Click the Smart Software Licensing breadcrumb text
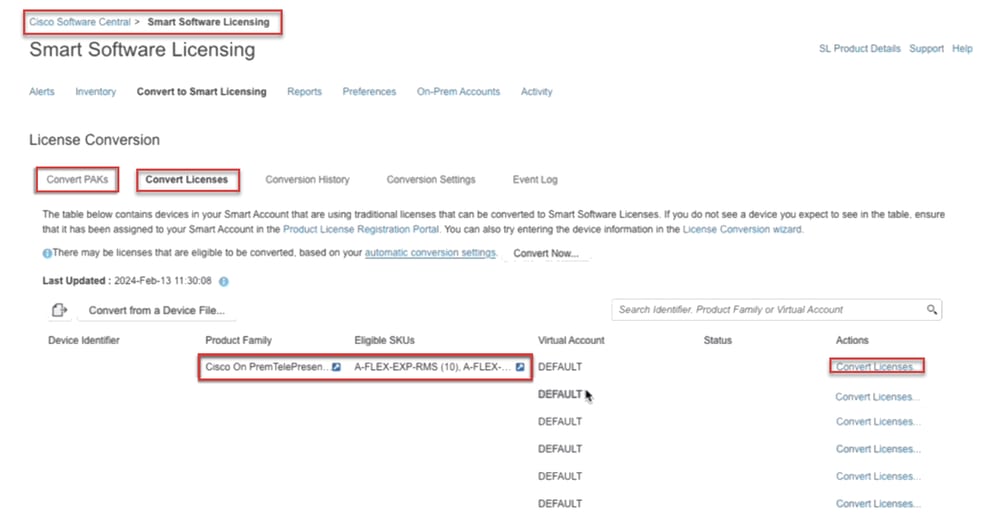 coord(209,22)
